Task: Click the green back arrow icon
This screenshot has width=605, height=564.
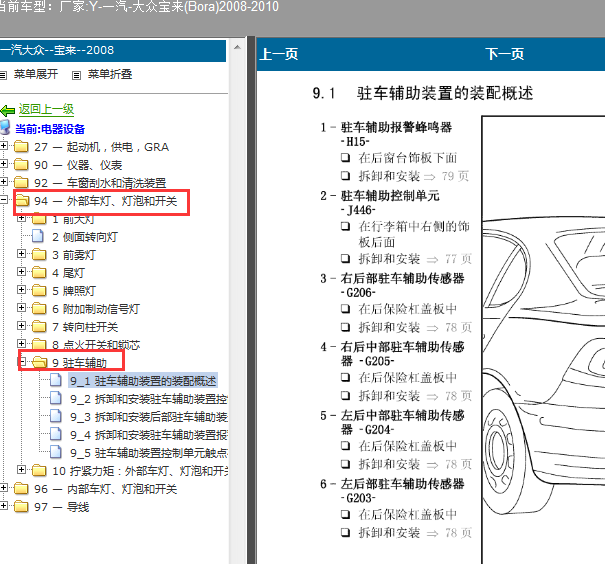Action: tap(7, 111)
